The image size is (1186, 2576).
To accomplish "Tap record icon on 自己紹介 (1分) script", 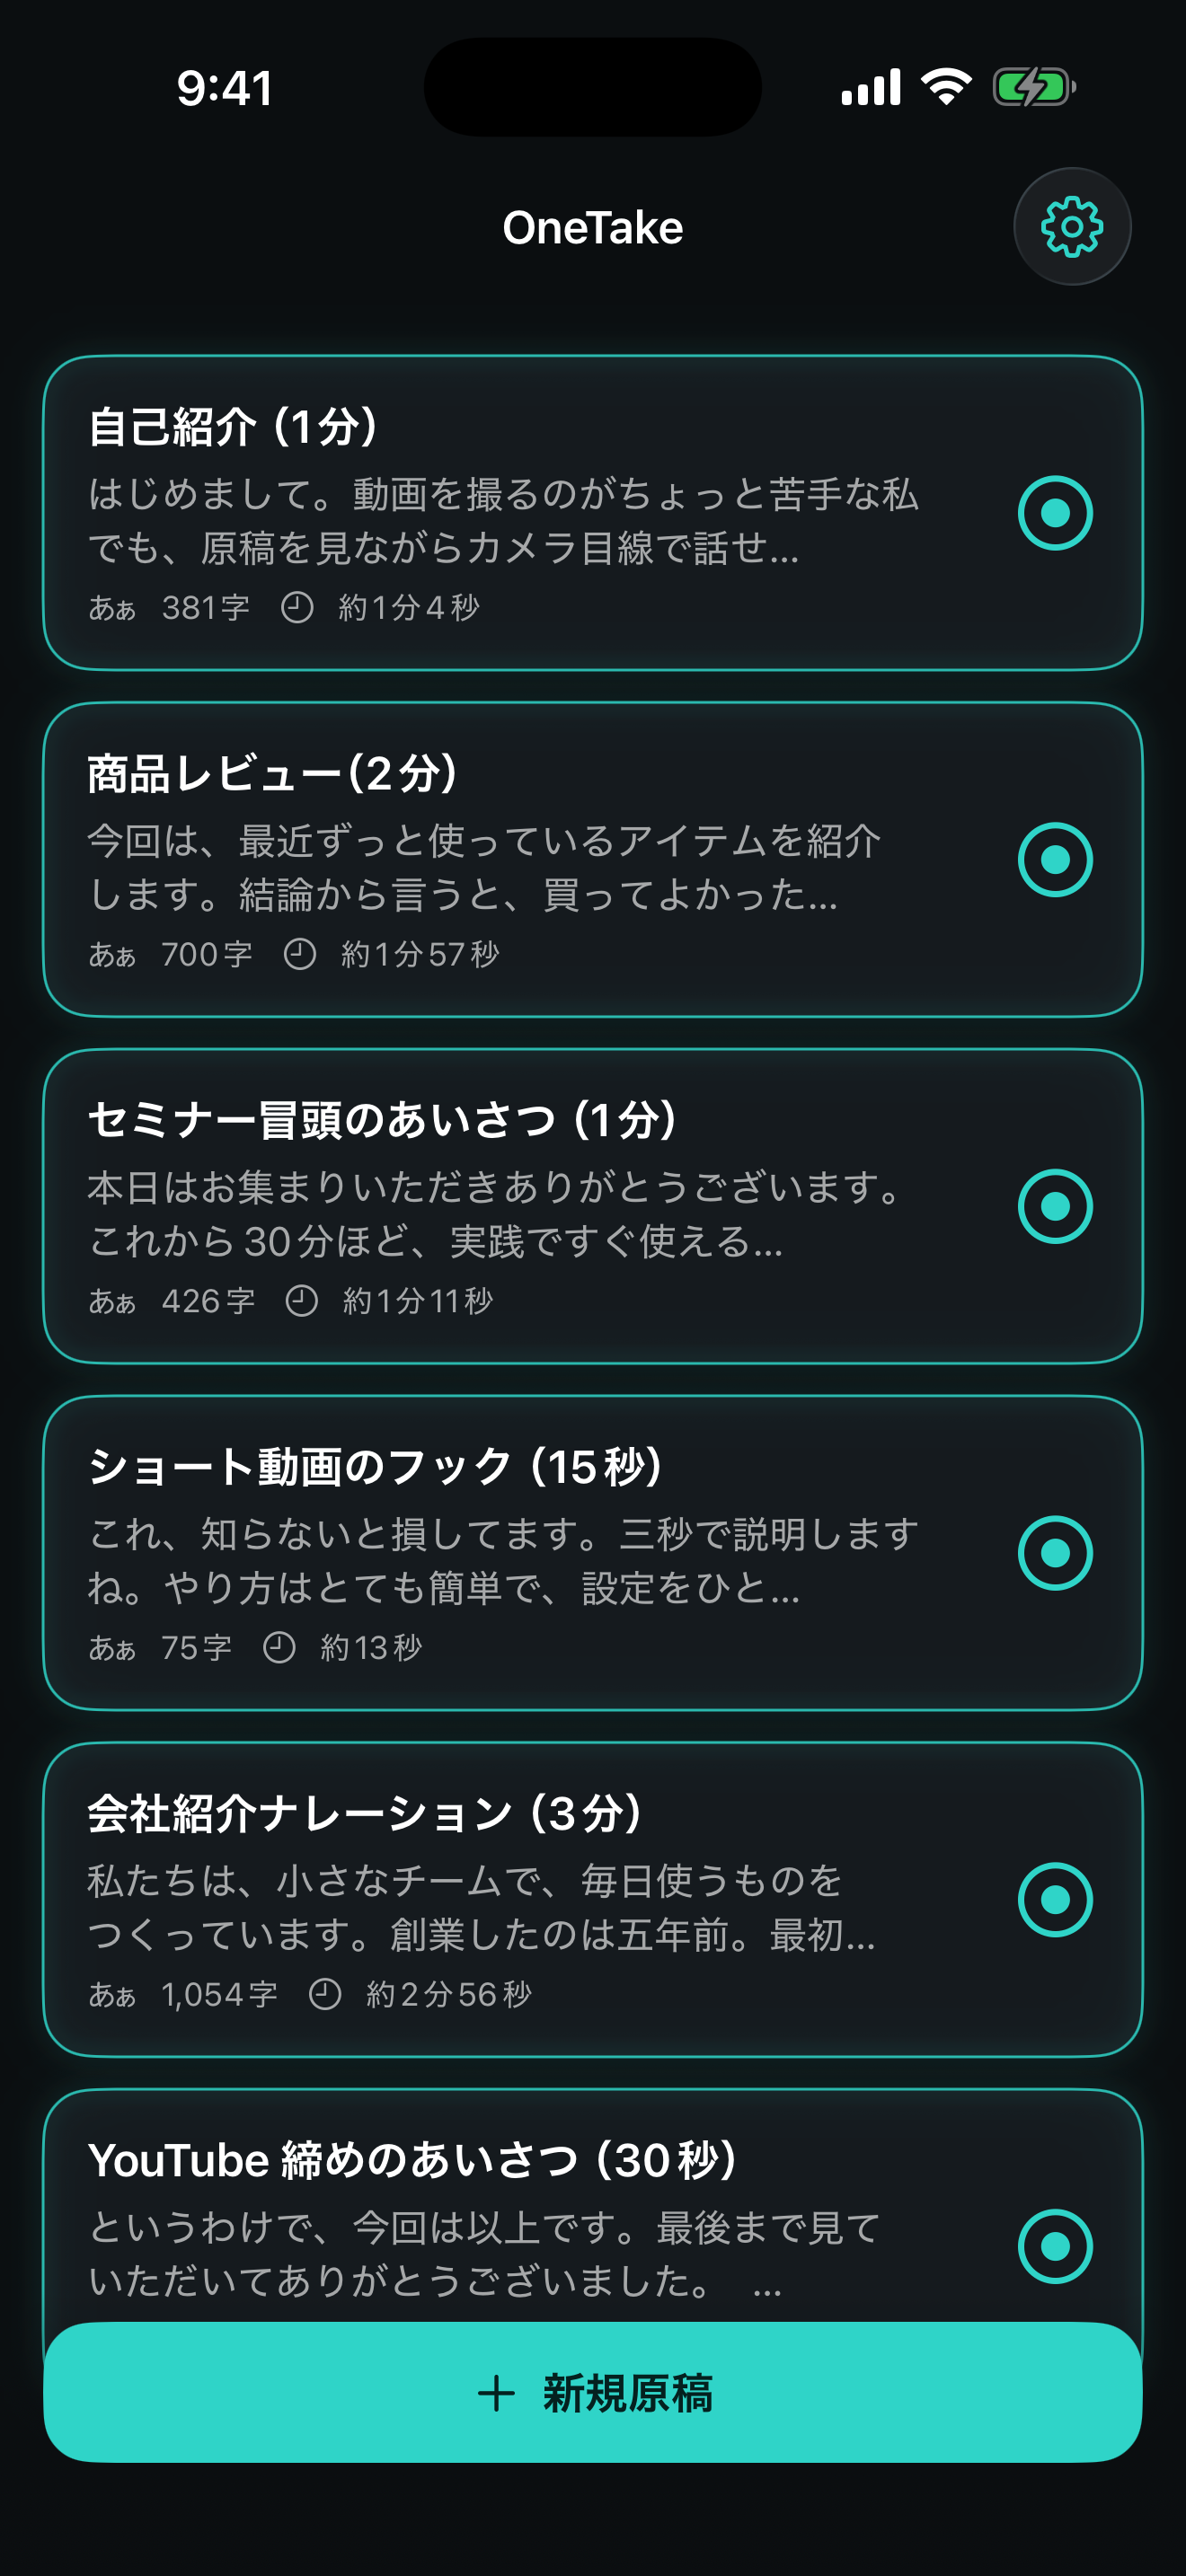I will pos(1055,513).
